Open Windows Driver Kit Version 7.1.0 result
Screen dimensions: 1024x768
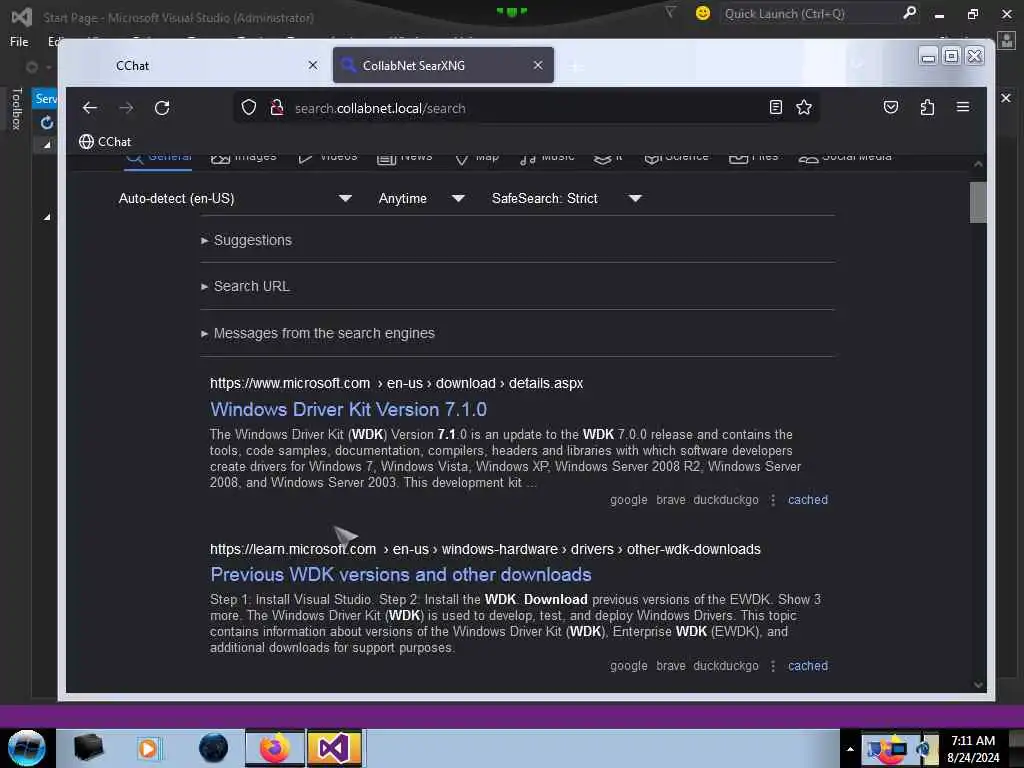click(348, 409)
